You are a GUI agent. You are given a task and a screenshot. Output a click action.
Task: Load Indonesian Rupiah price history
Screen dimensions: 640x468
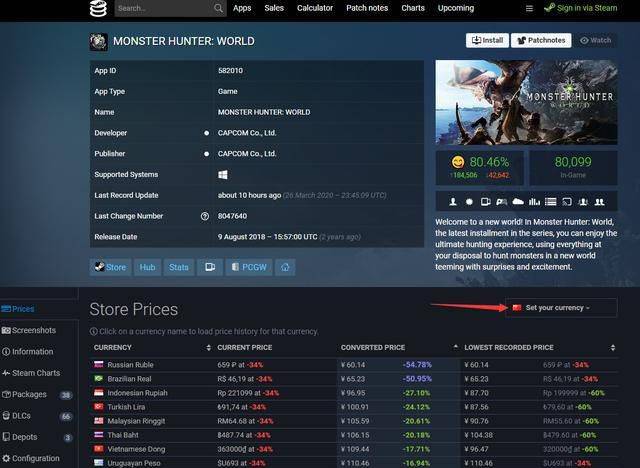[x=138, y=393]
